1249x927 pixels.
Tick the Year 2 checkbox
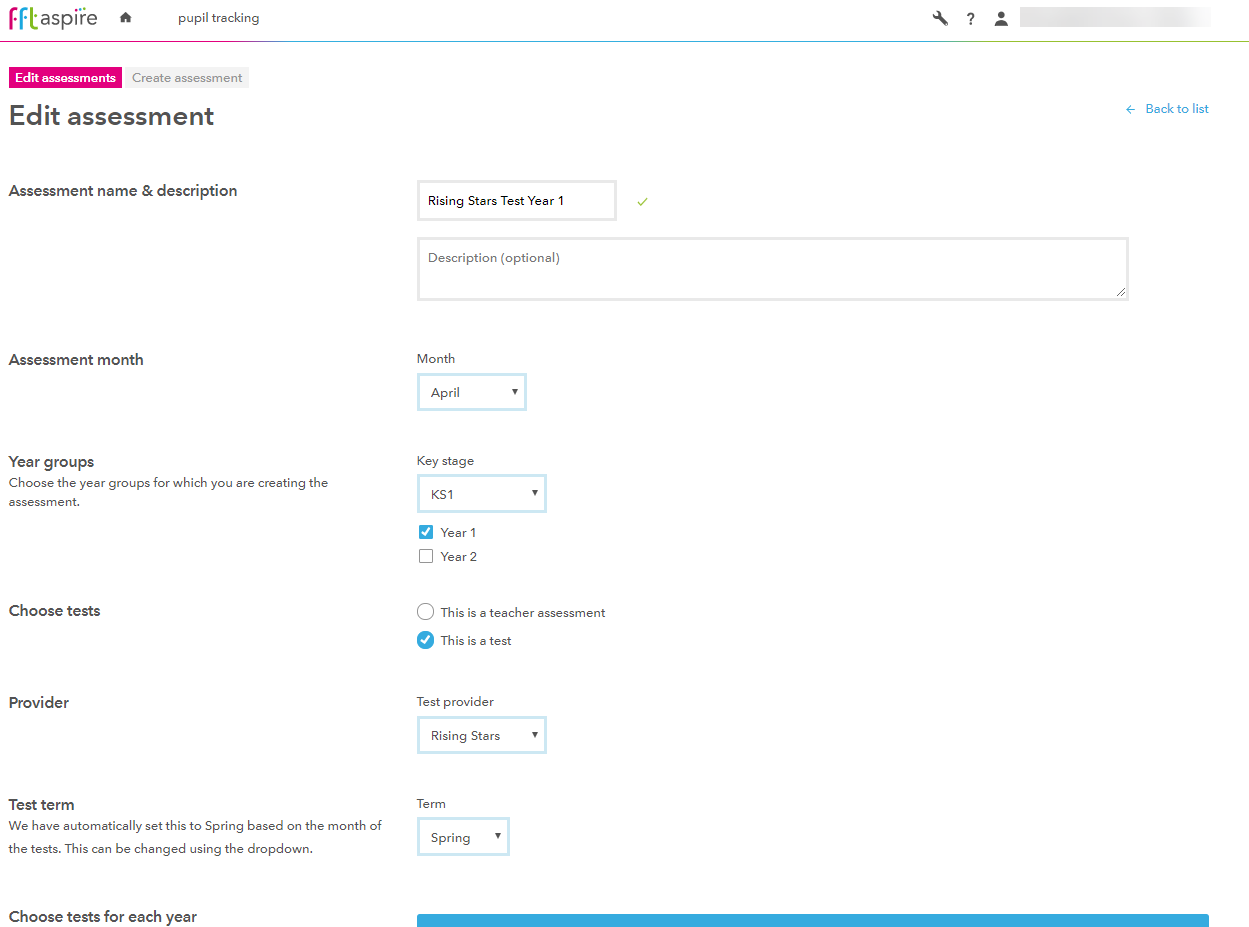coord(425,555)
